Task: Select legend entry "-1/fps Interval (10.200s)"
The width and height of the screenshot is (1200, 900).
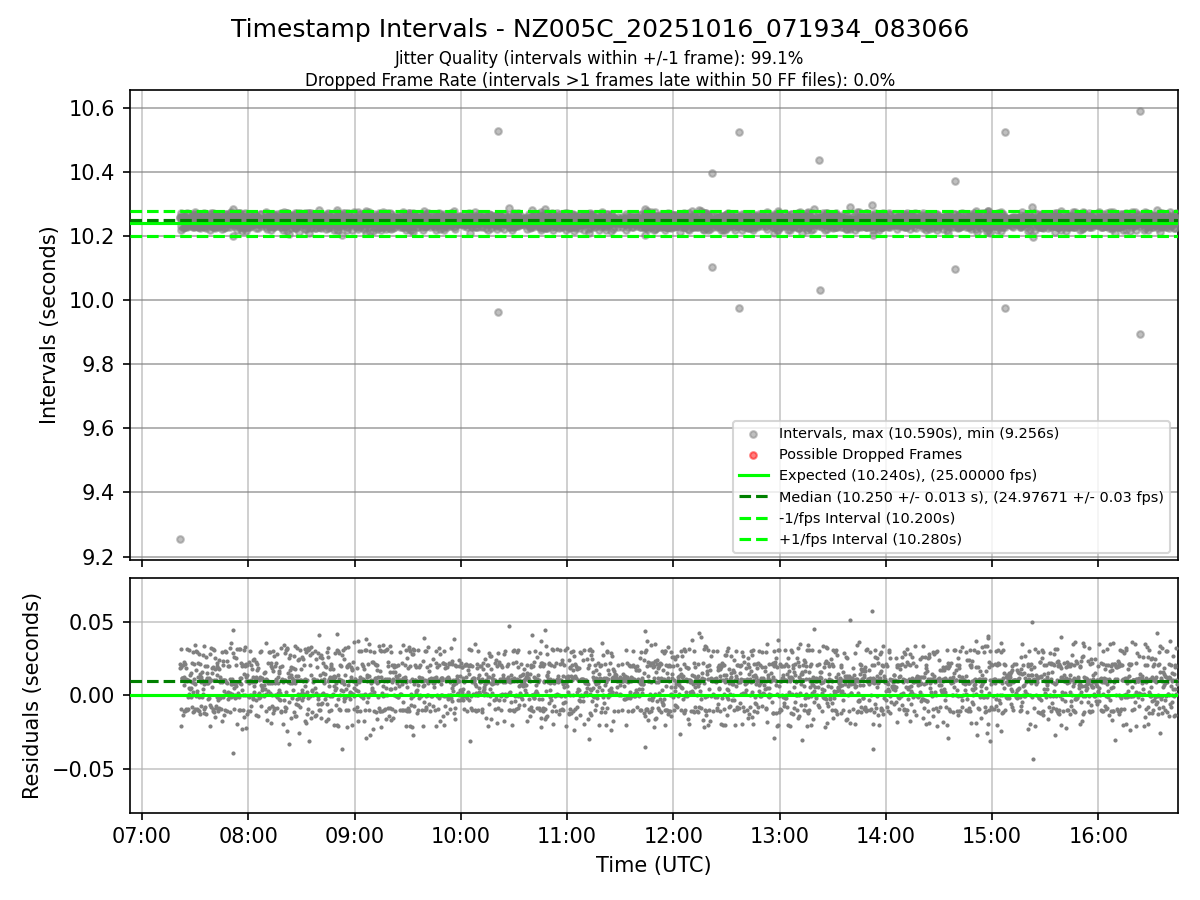Action: 866,518
